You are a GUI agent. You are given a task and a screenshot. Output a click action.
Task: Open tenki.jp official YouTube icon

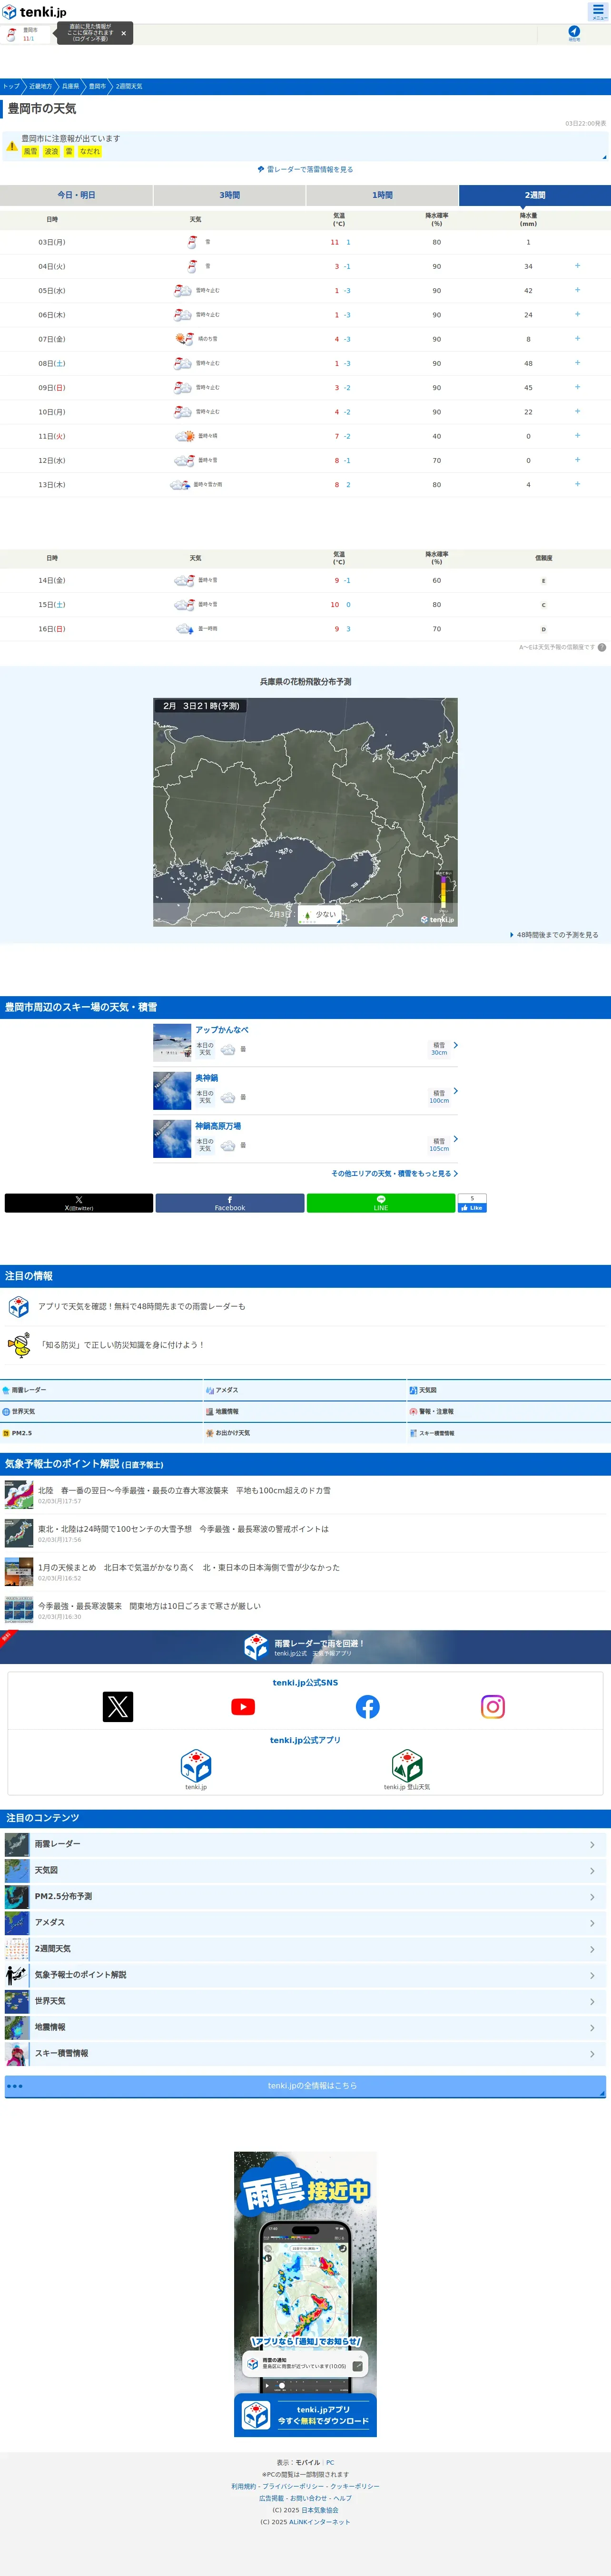pos(243,1707)
